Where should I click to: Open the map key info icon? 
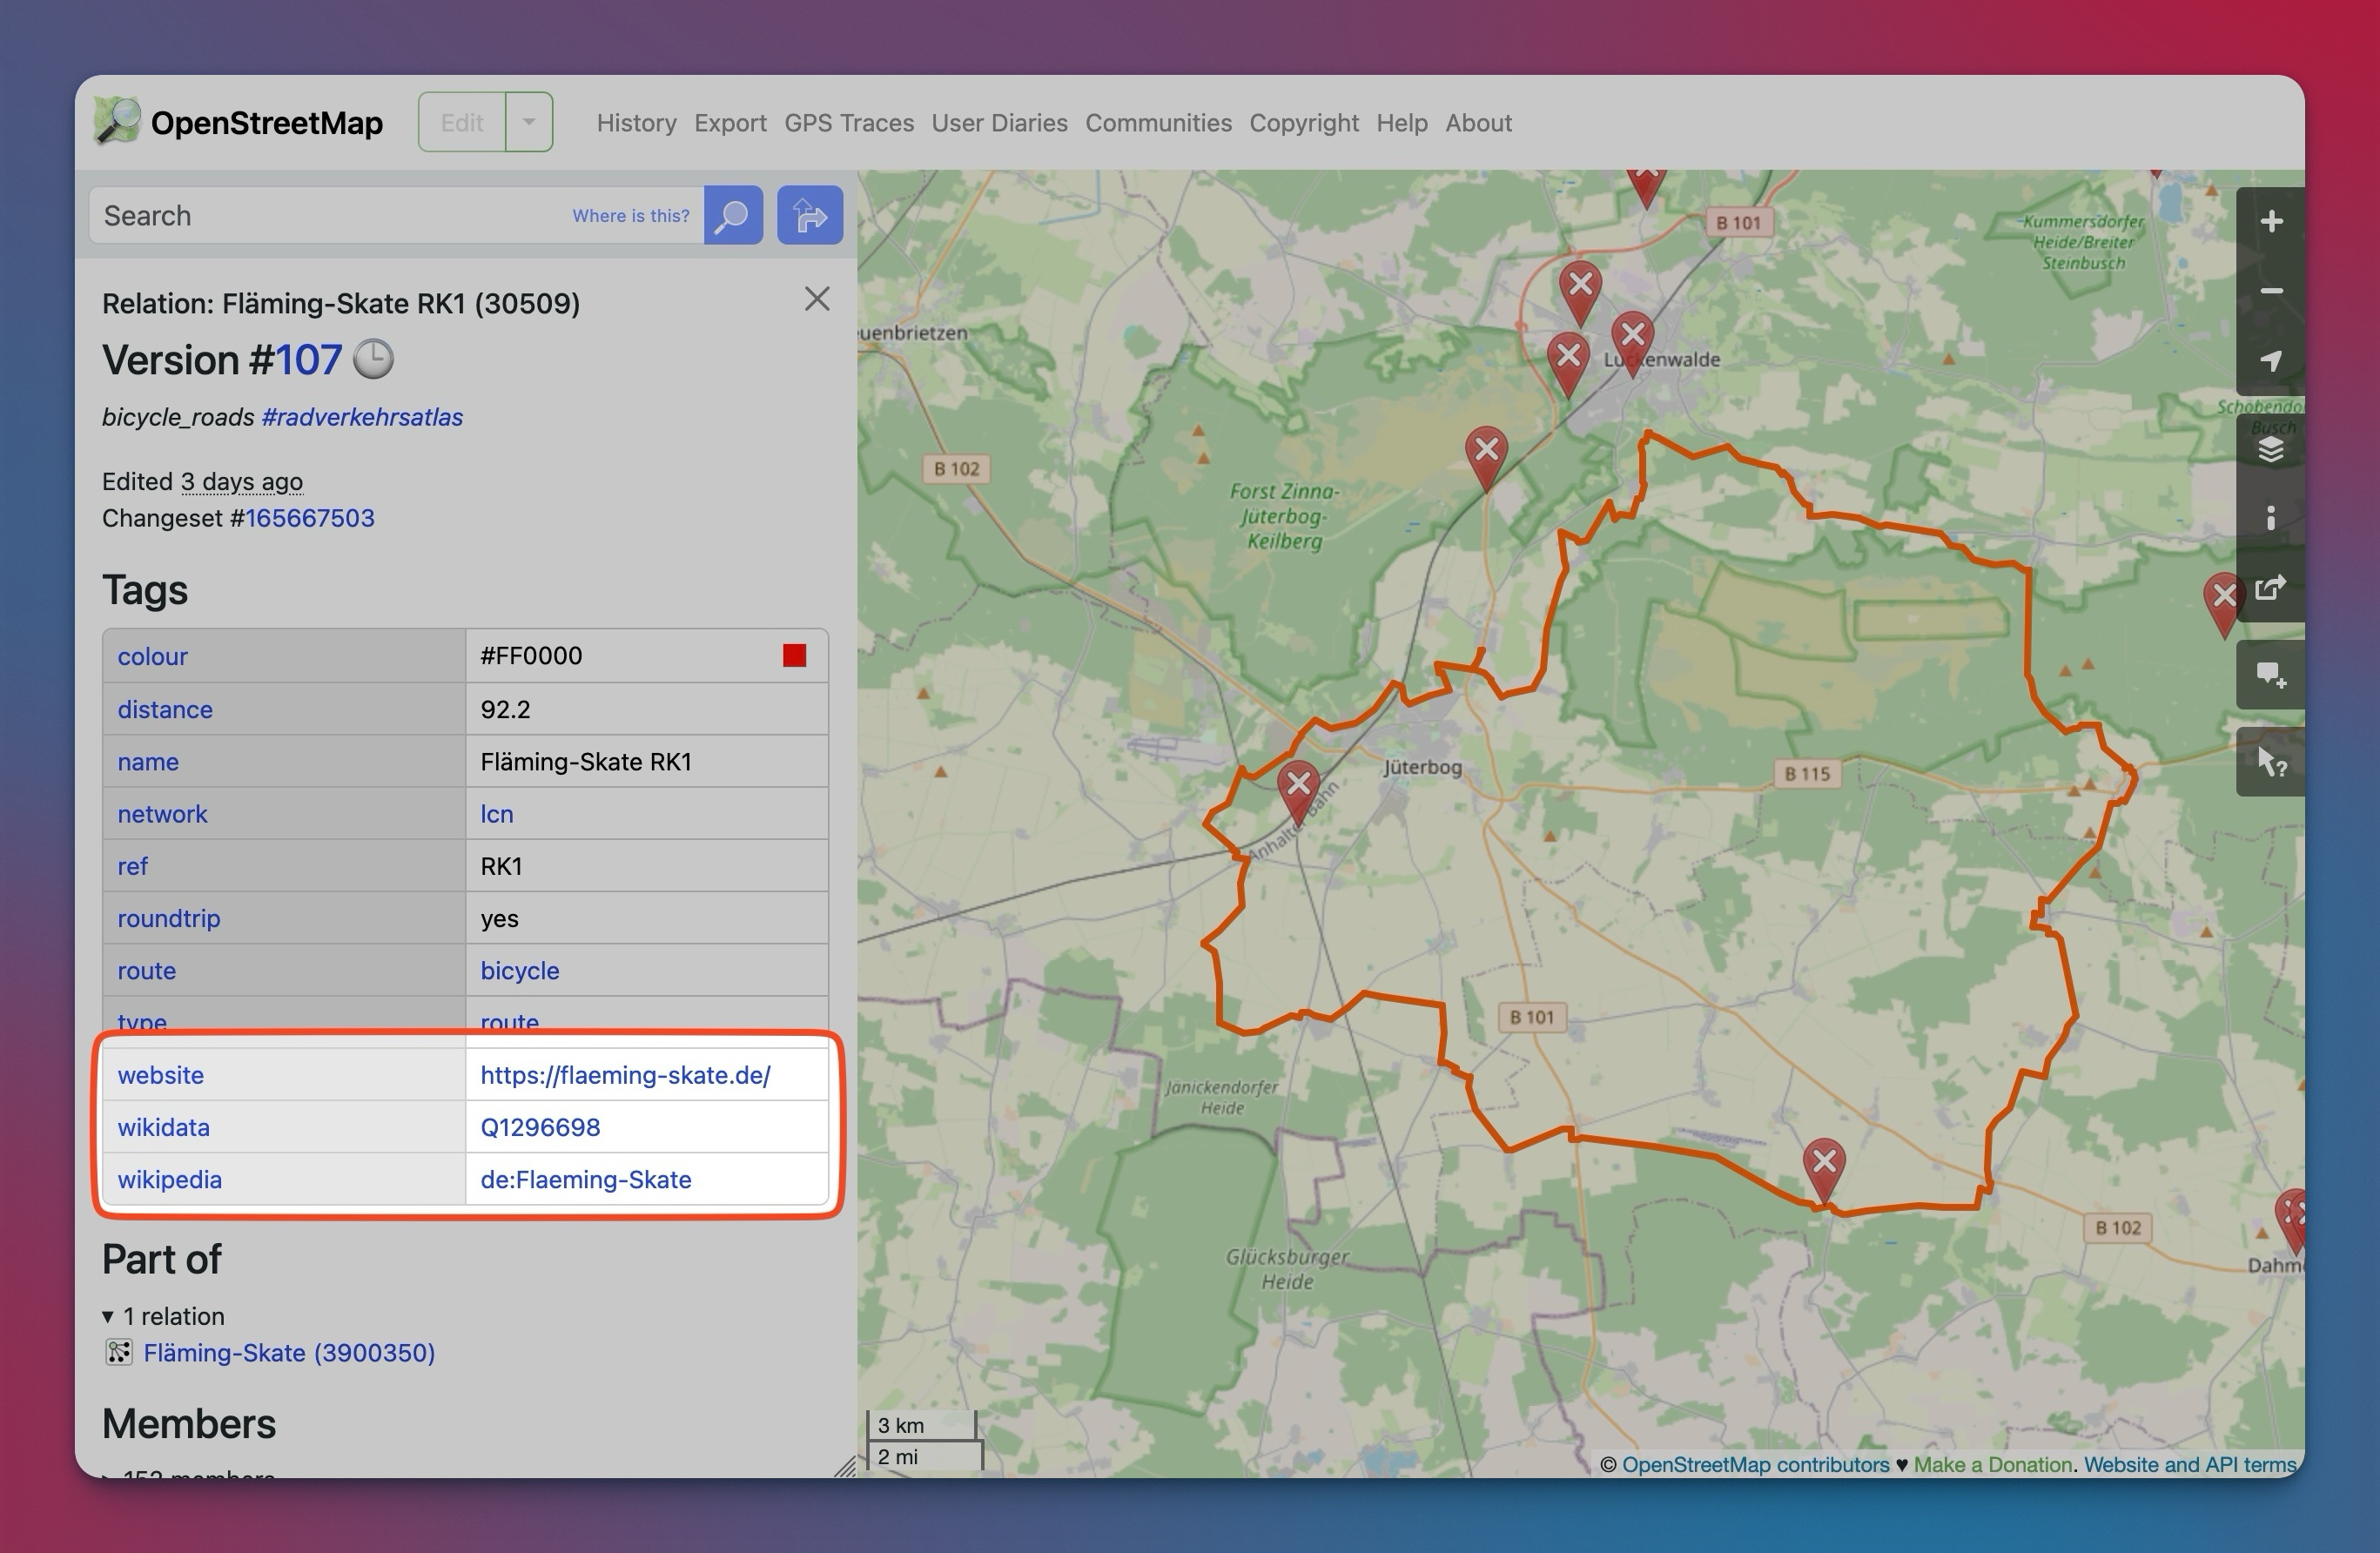(2271, 517)
